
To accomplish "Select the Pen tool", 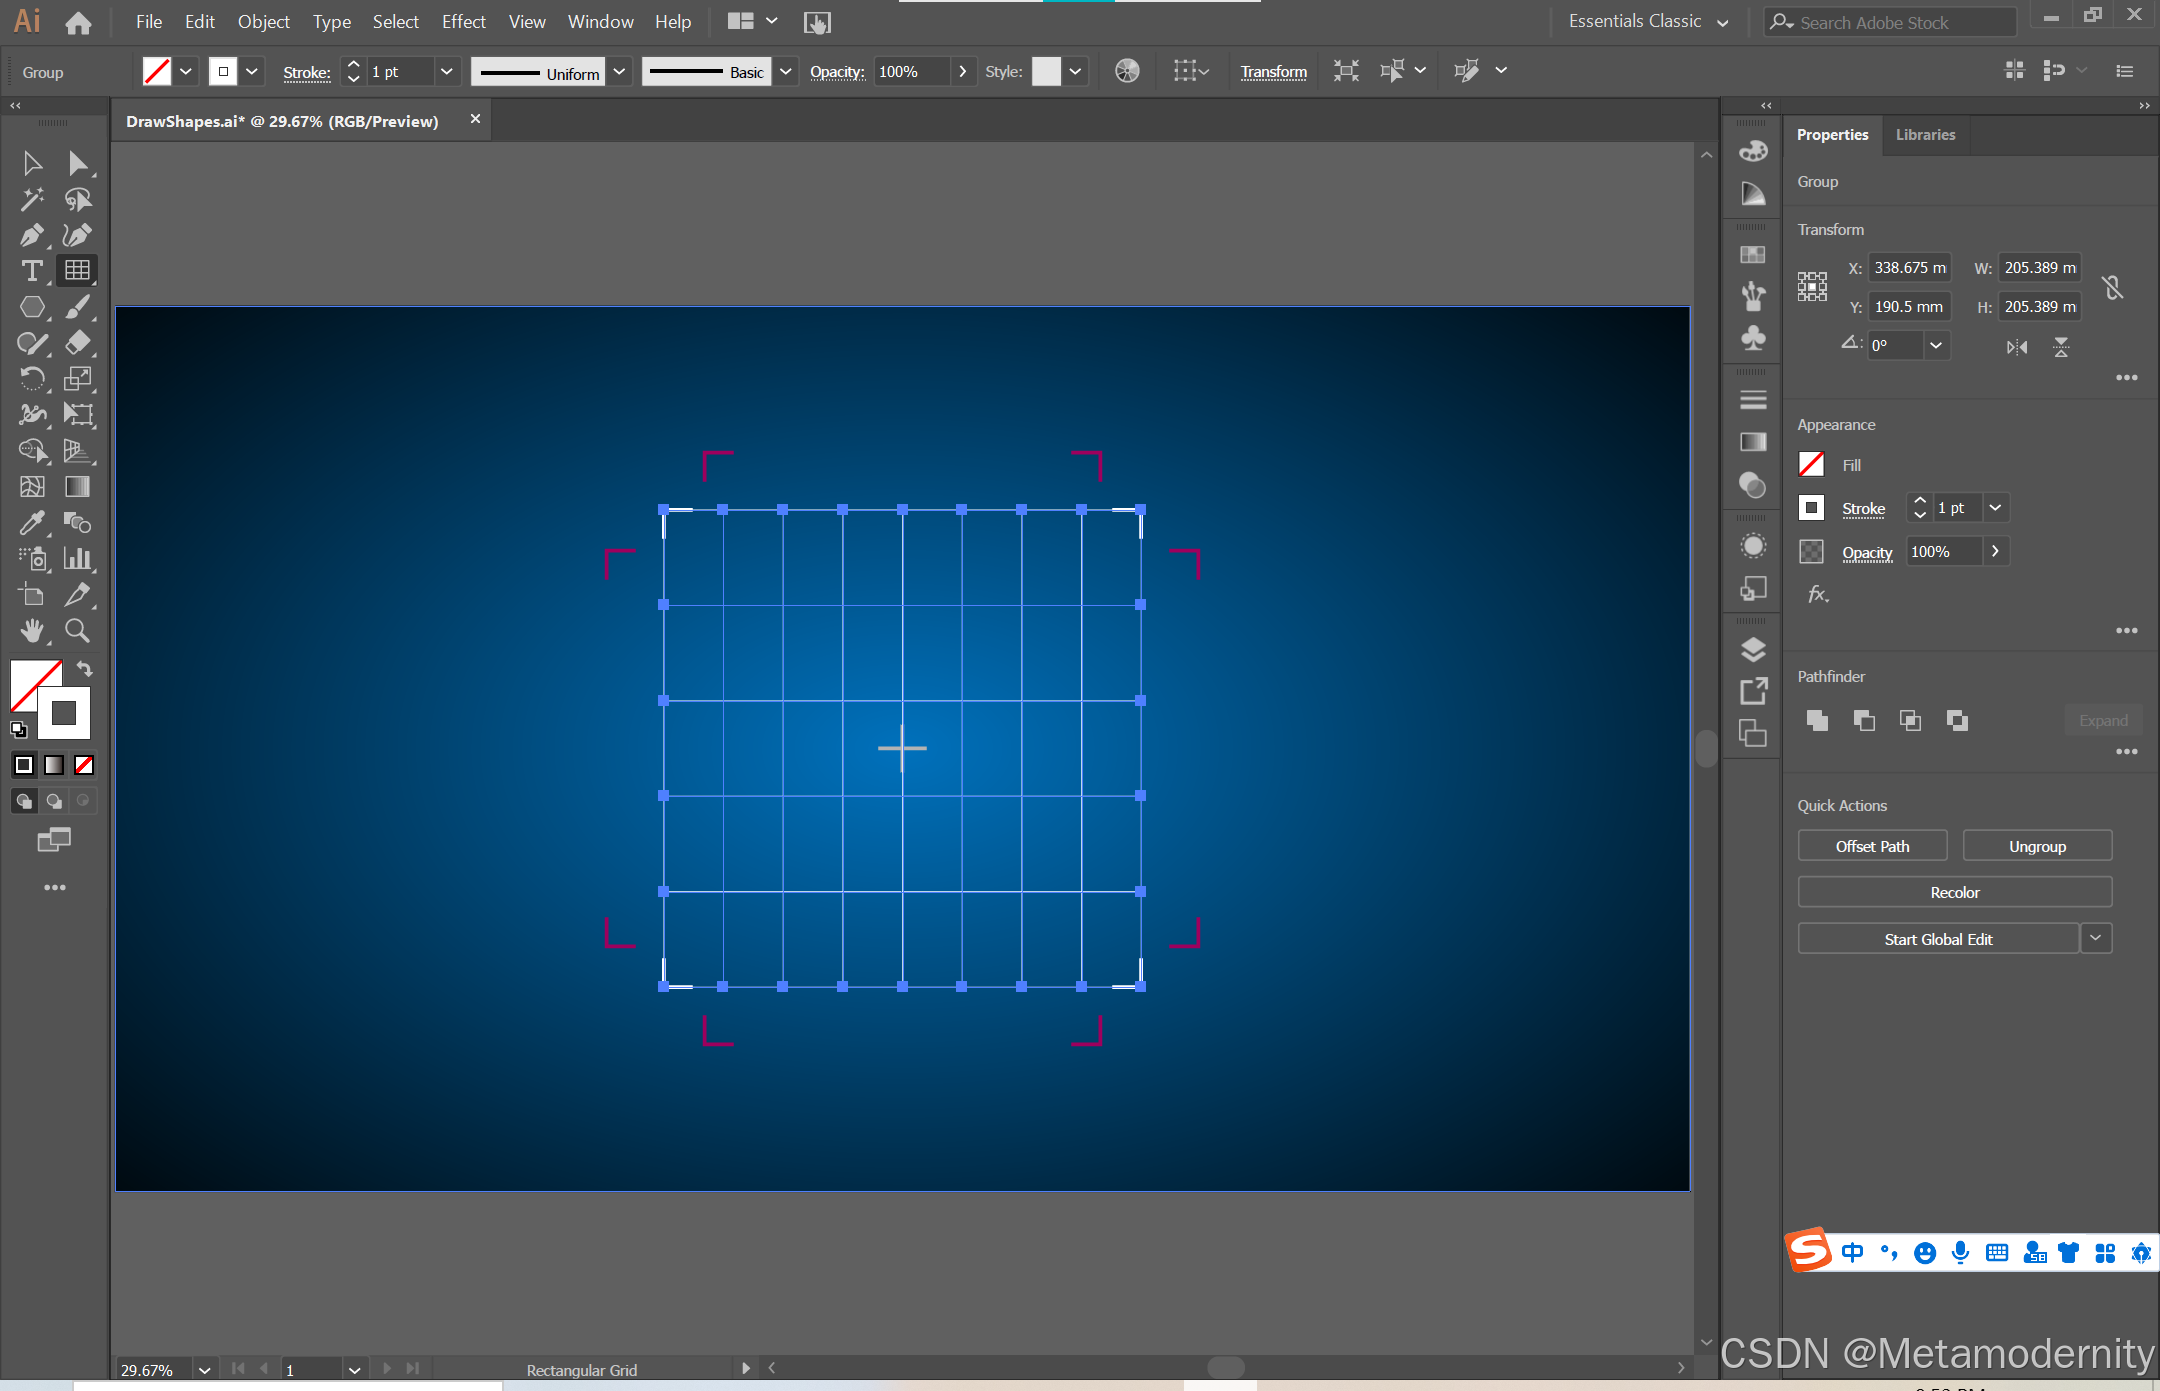I will [x=31, y=235].
